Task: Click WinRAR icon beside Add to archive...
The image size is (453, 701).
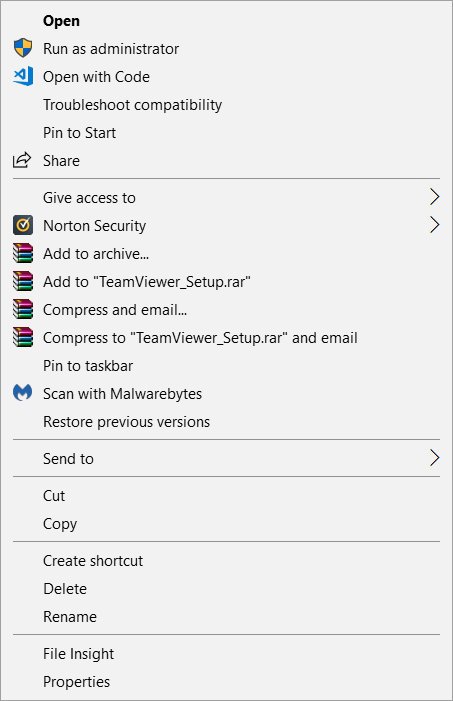Action: 23,253
